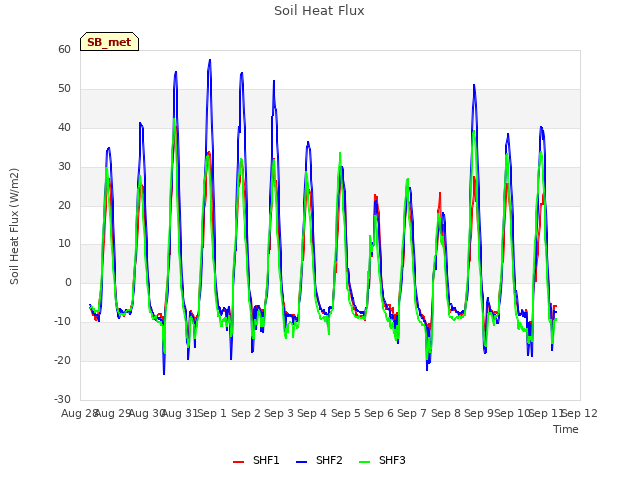Click the SB_met annotation label
The width and height of the screenshot is (640, 480).
coord(109,42)
